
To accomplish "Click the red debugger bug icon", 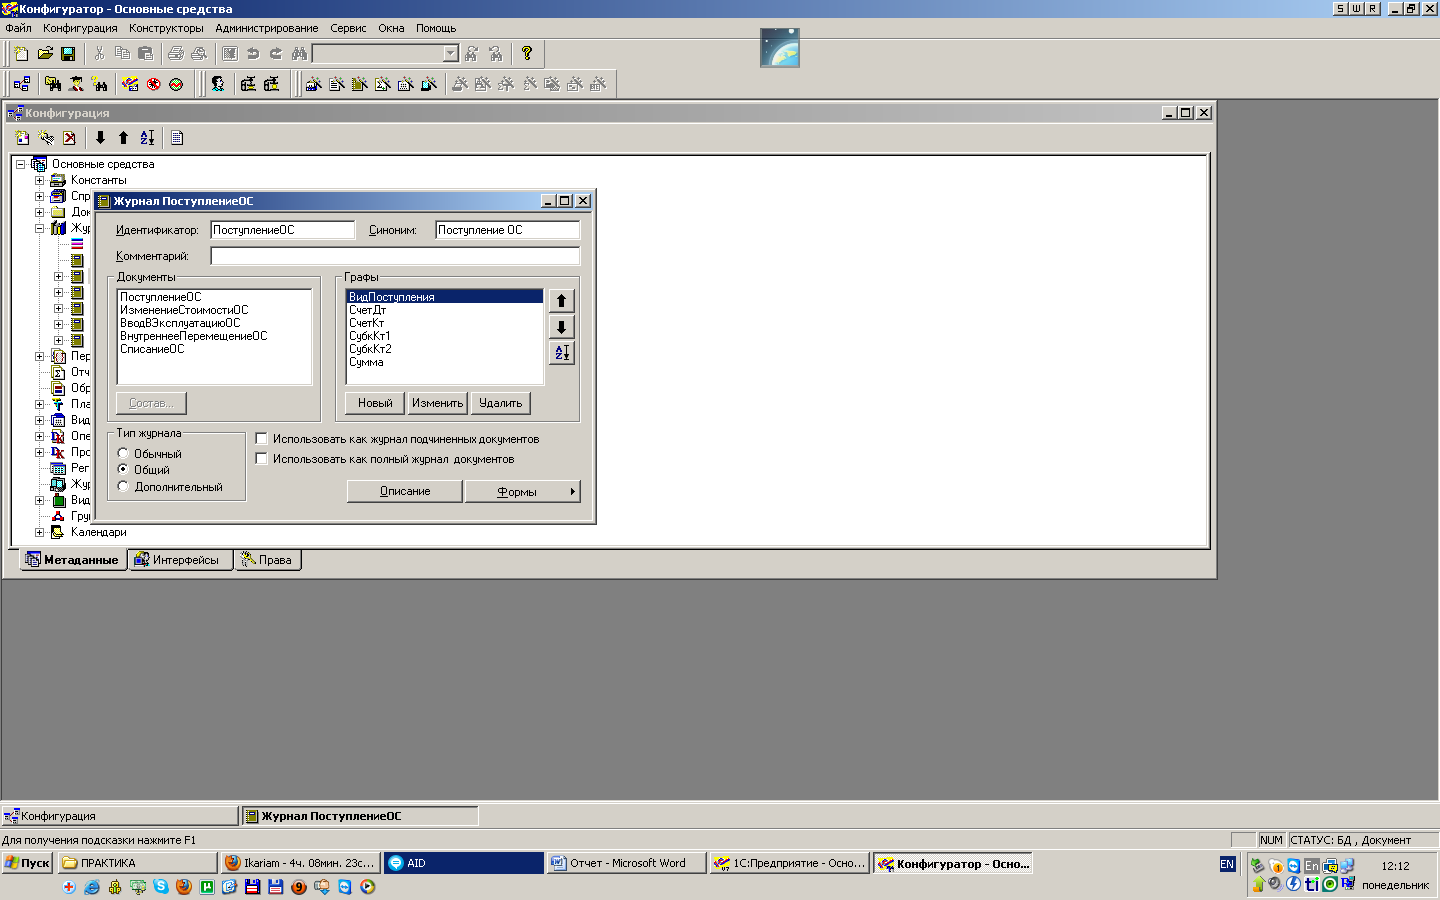I will click(153, 84).
